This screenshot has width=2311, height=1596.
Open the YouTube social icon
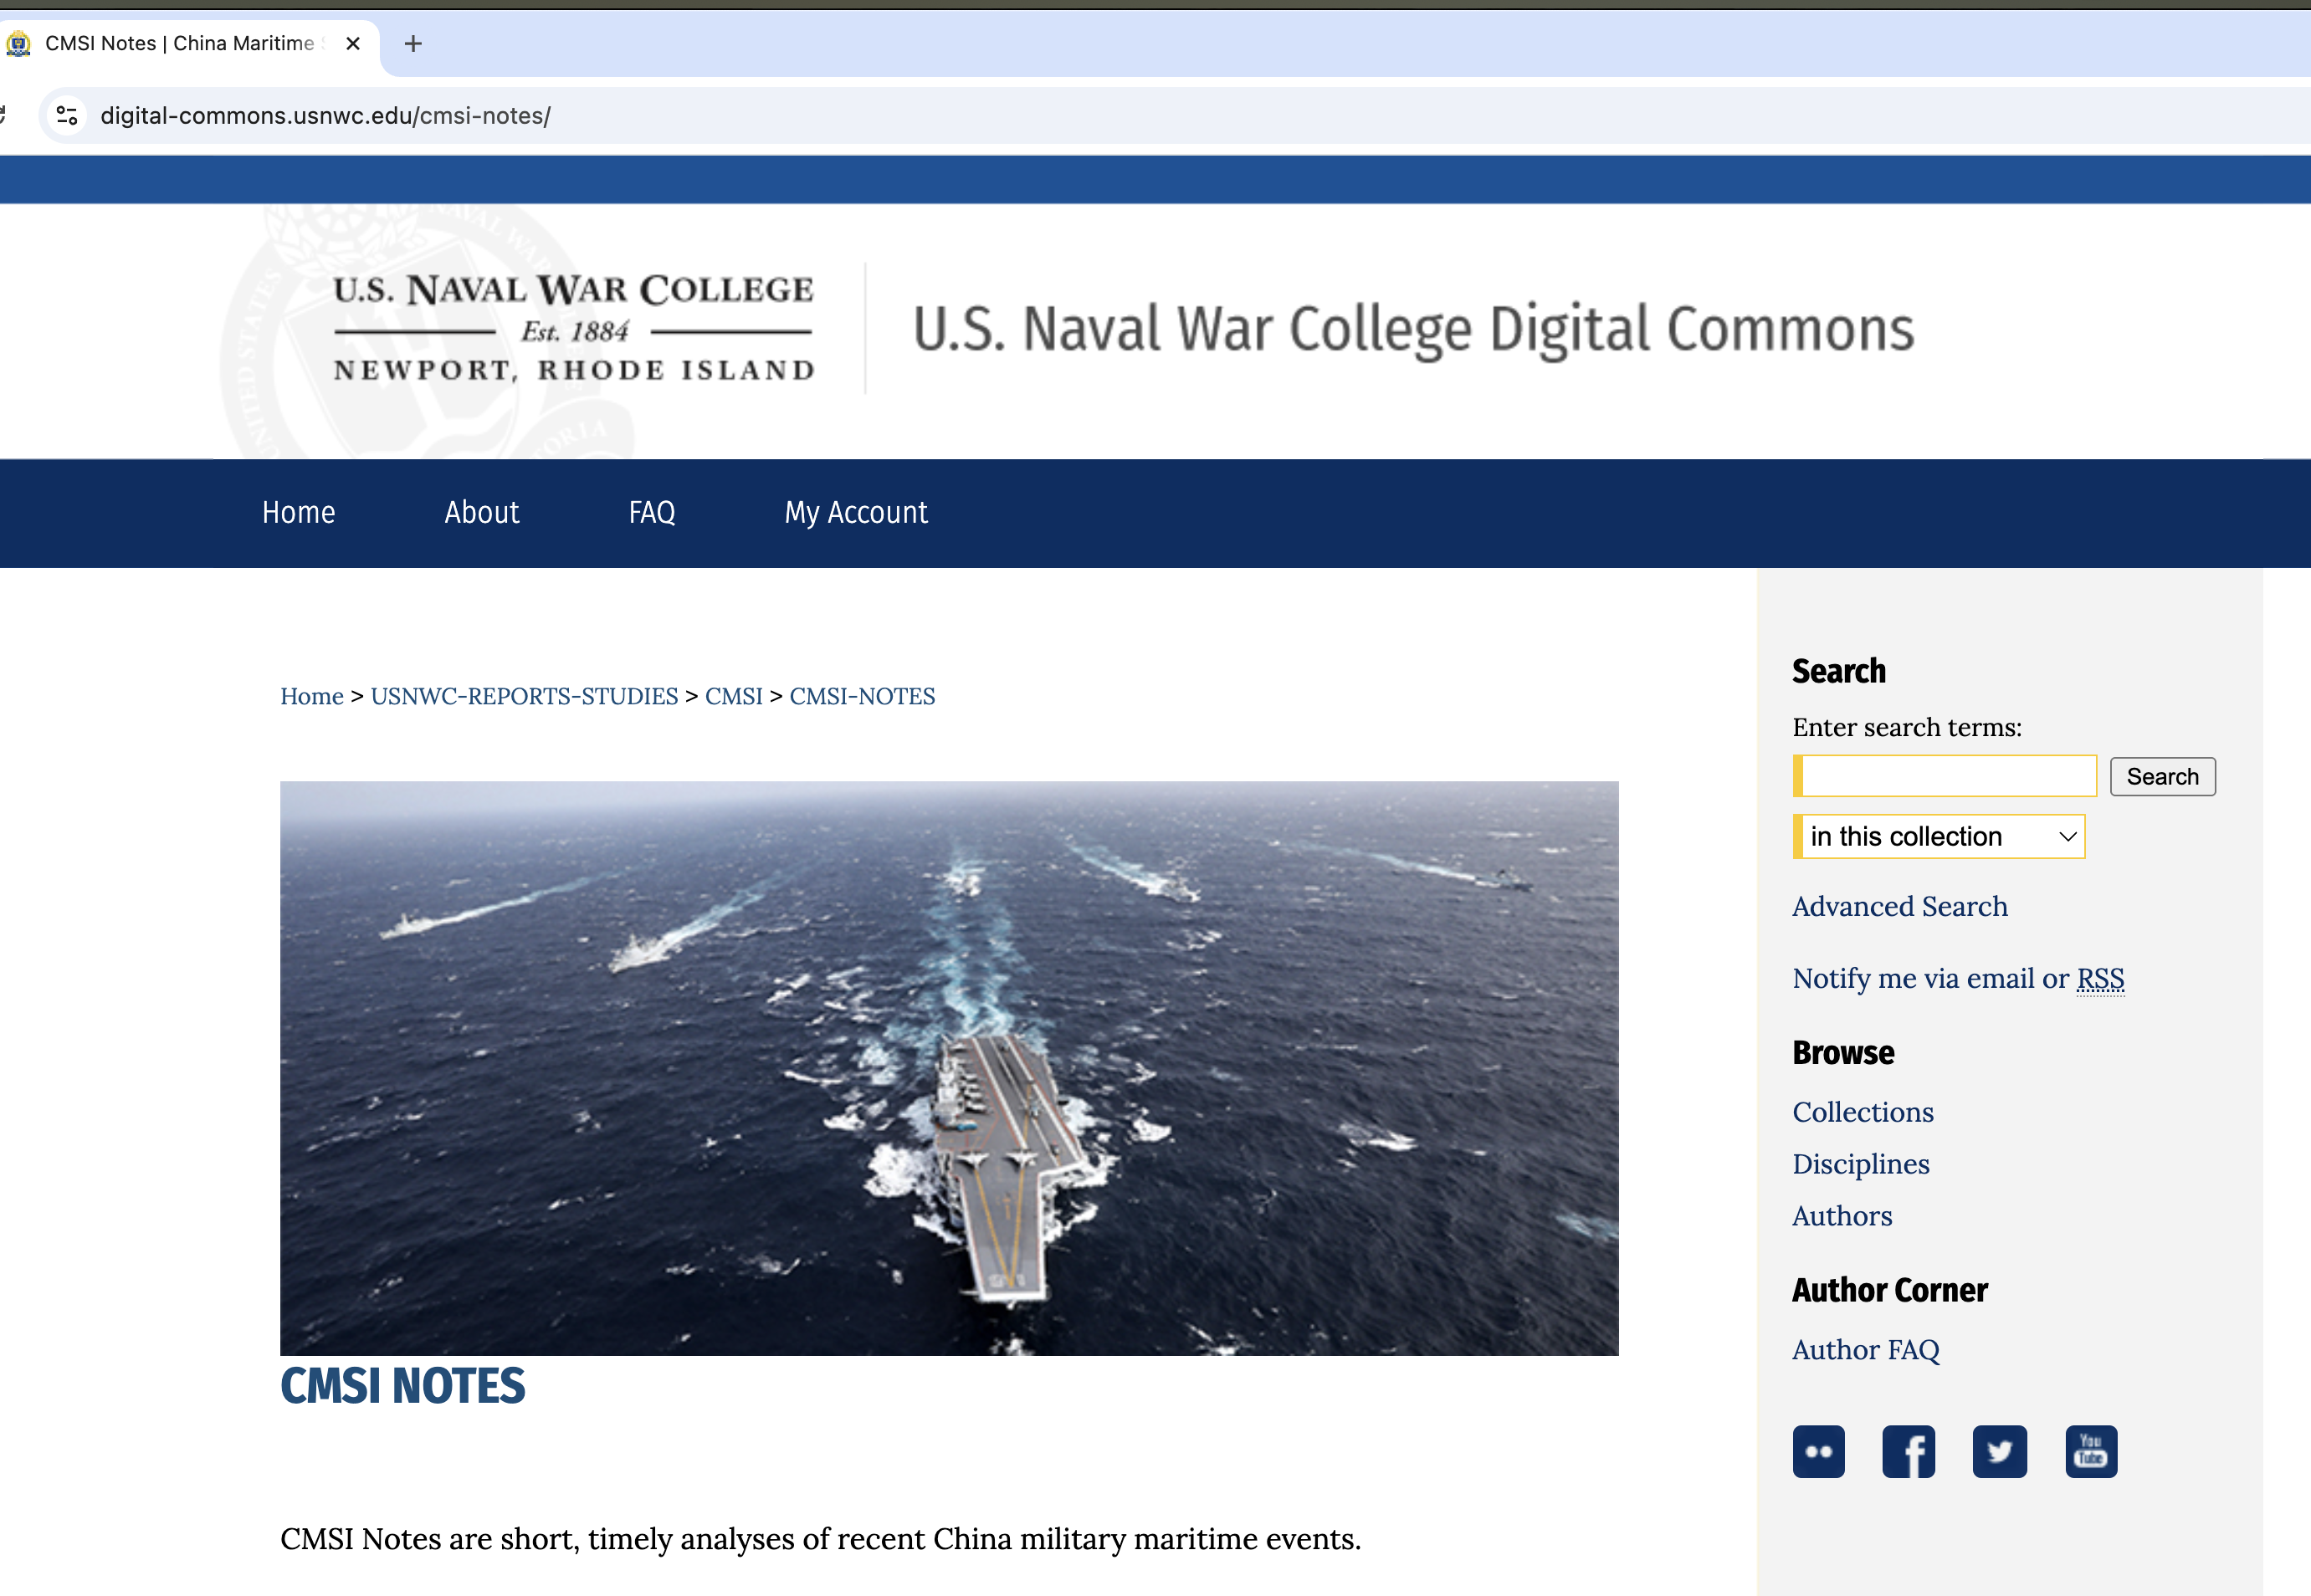click(2090, 1451)
